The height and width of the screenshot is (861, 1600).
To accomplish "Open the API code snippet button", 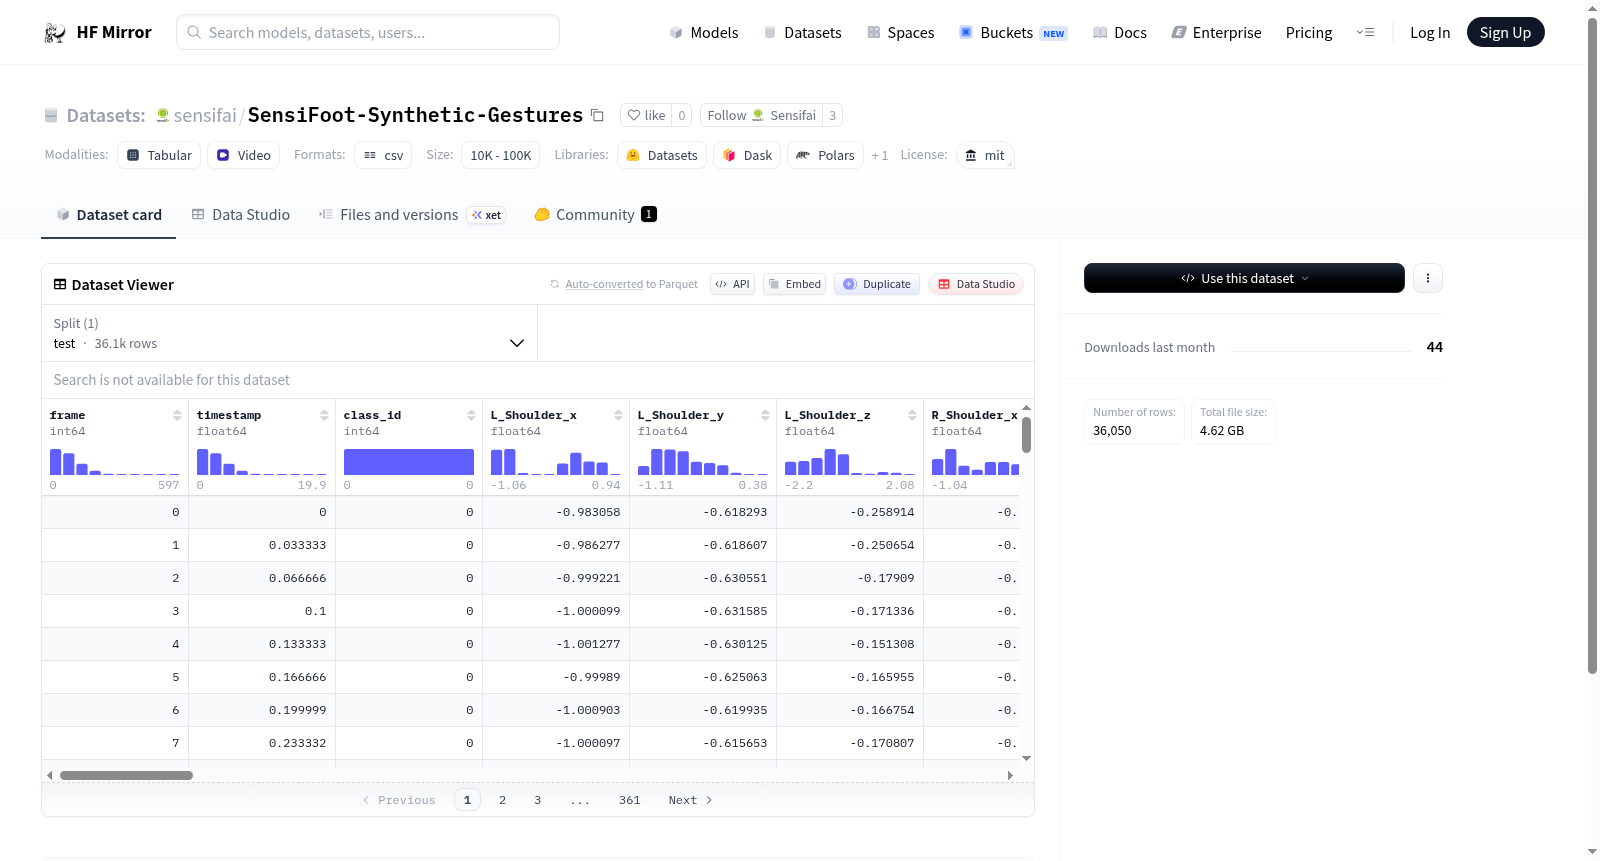I will coord(732,284).
